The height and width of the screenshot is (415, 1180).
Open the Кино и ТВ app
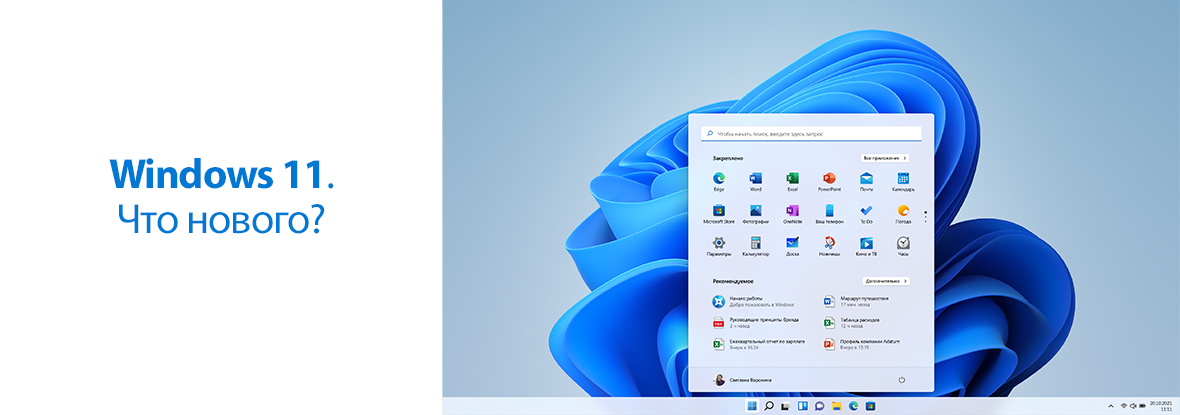click(x=866, y=246)
